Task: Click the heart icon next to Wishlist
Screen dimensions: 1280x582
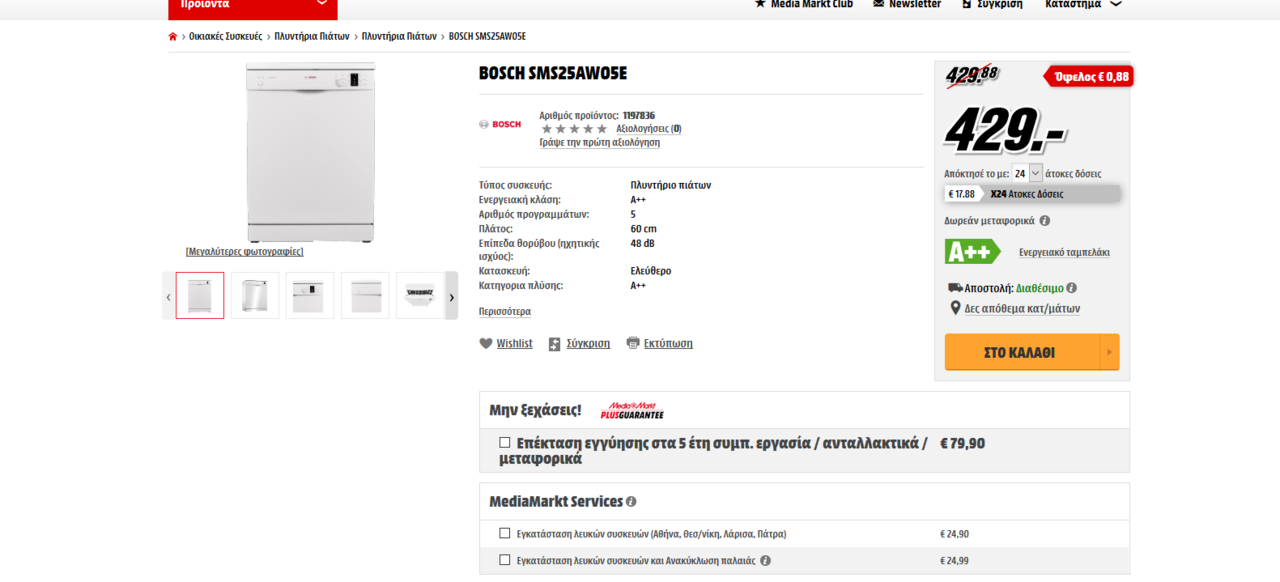Action: point(486,343)
